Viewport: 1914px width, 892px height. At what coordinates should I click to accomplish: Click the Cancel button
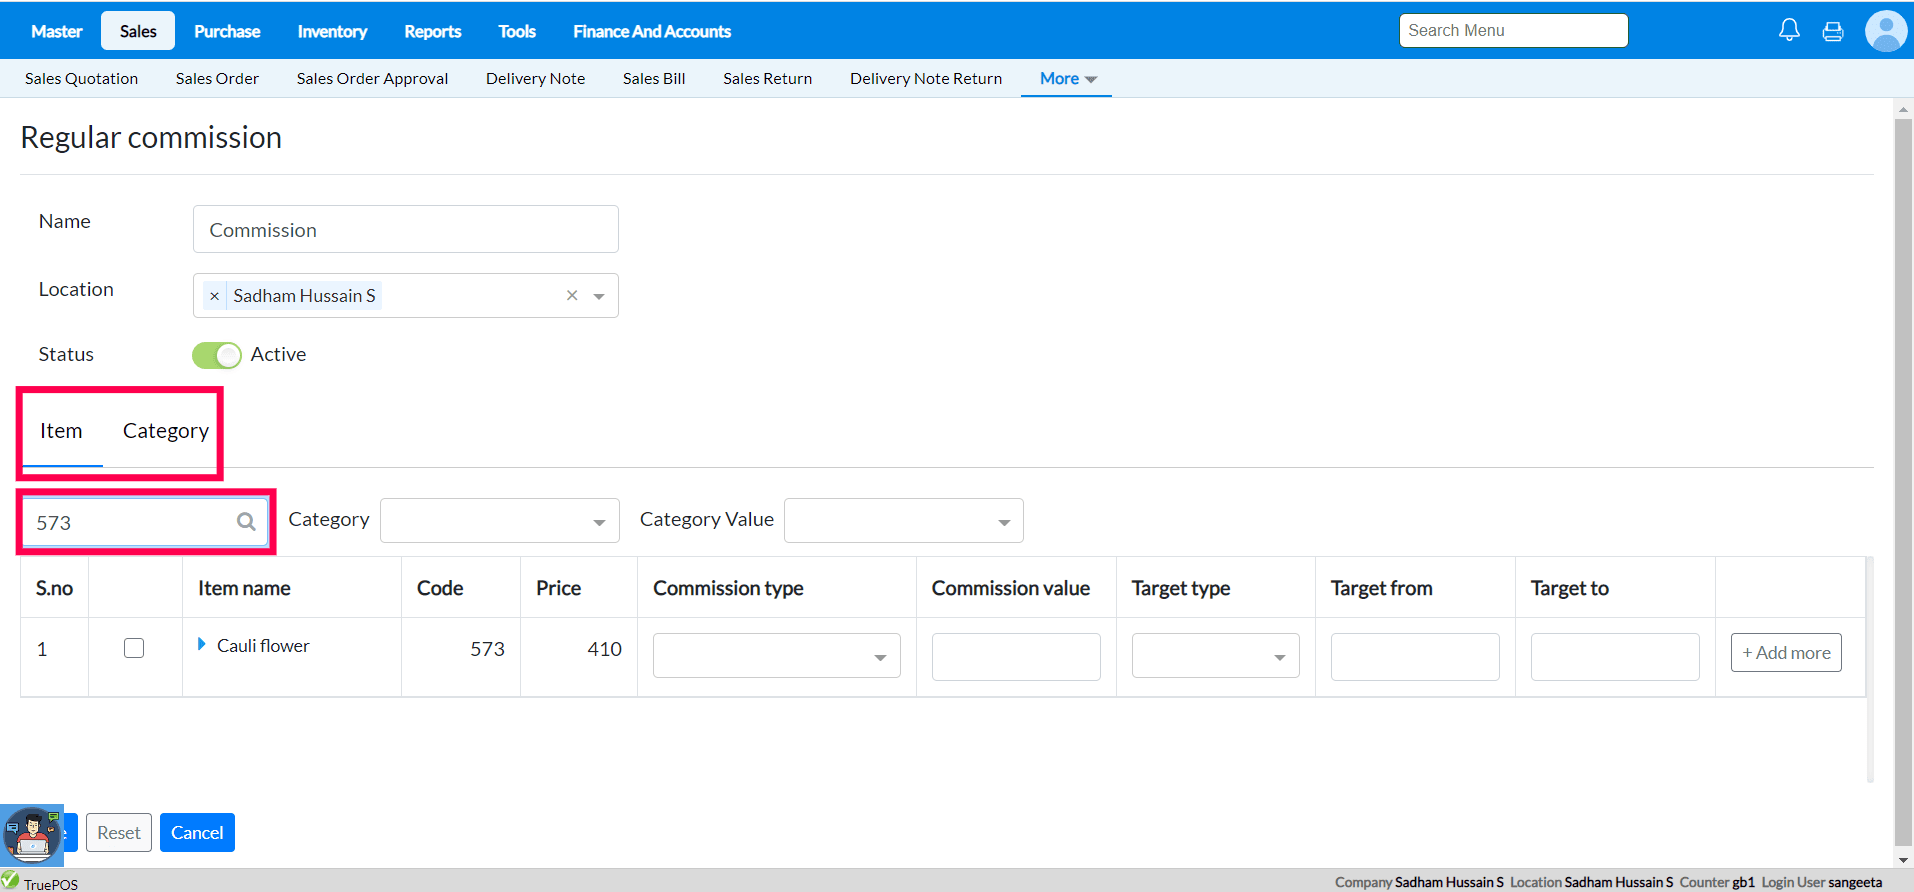click(197, 832)
